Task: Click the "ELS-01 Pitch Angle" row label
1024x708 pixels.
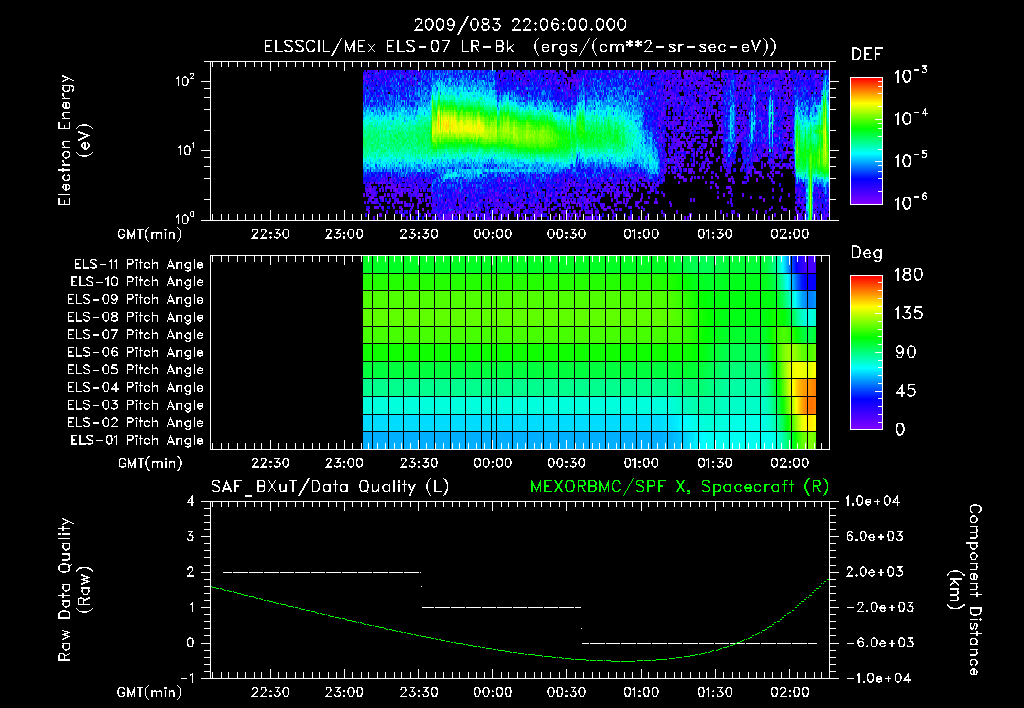Action: pyautogui.click(x=137, y=441)
